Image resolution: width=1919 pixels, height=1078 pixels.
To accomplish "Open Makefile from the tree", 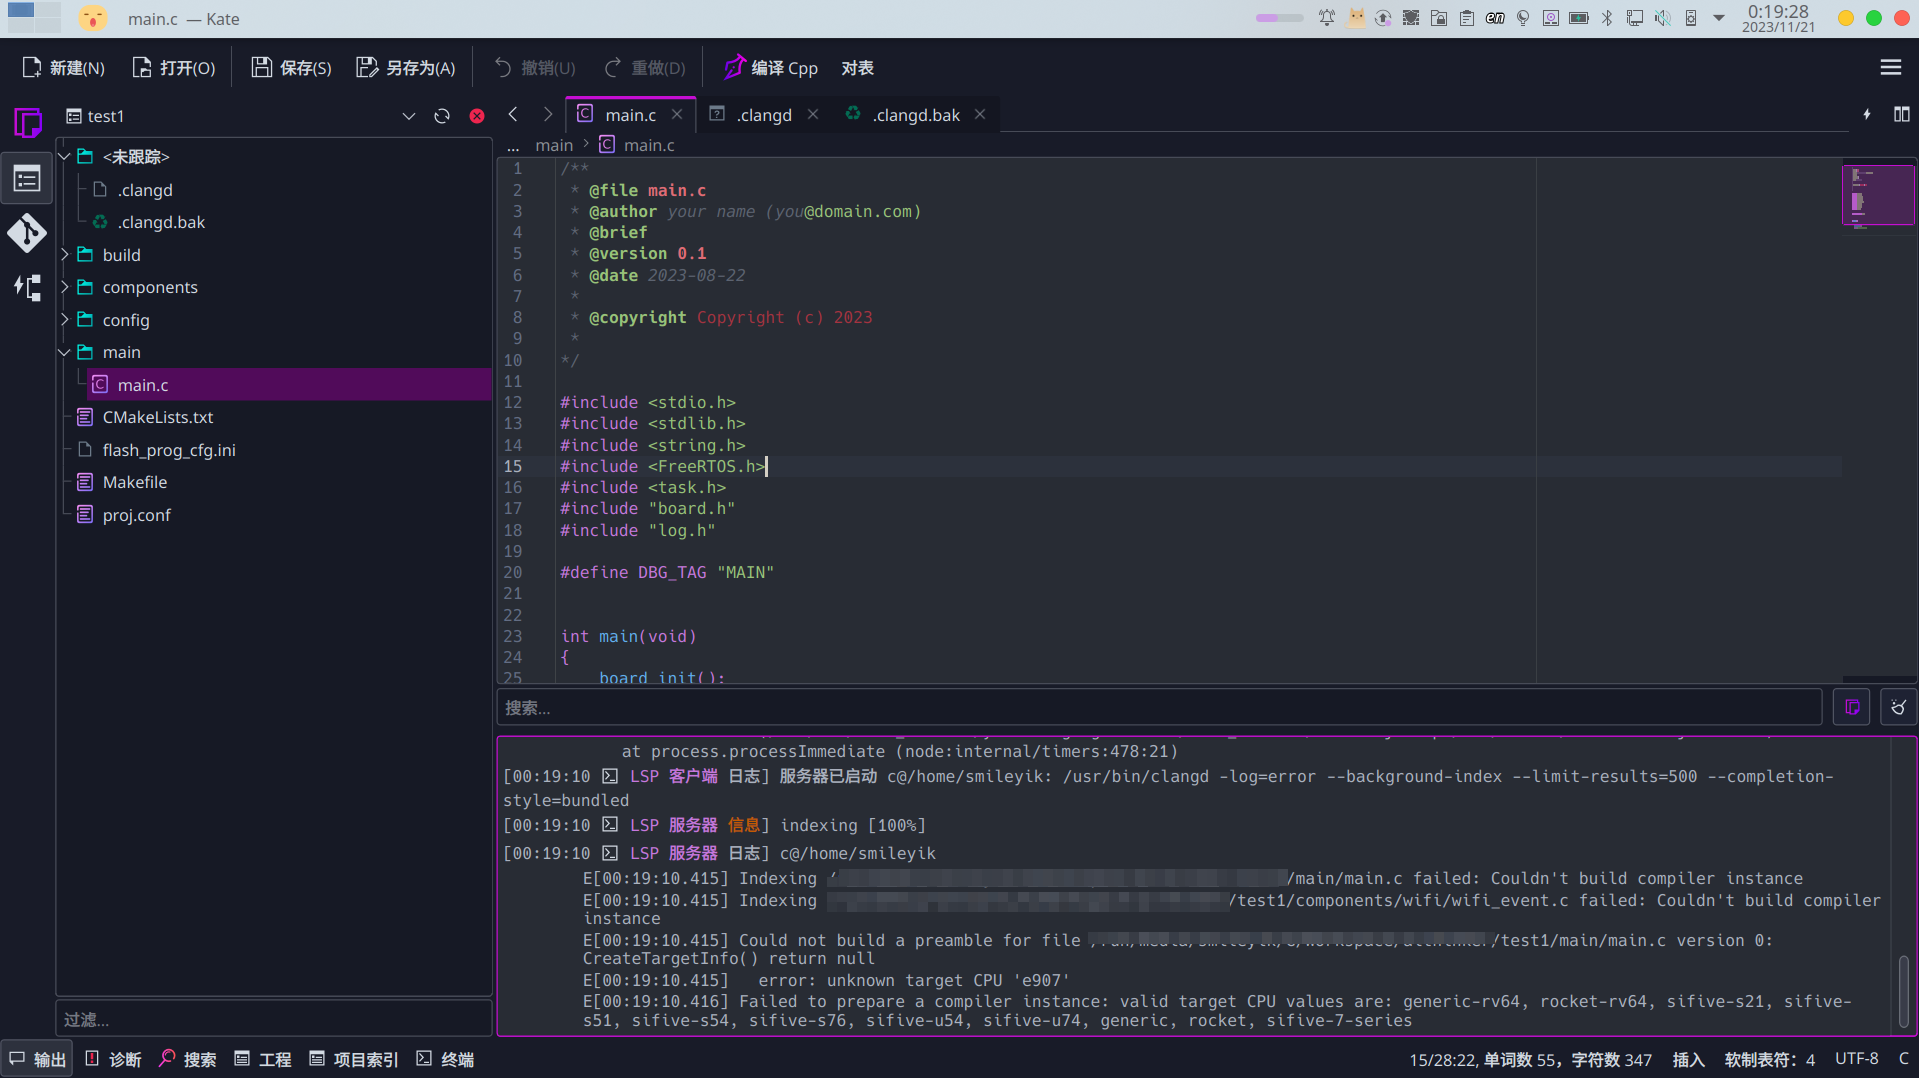I will [135, 482].
